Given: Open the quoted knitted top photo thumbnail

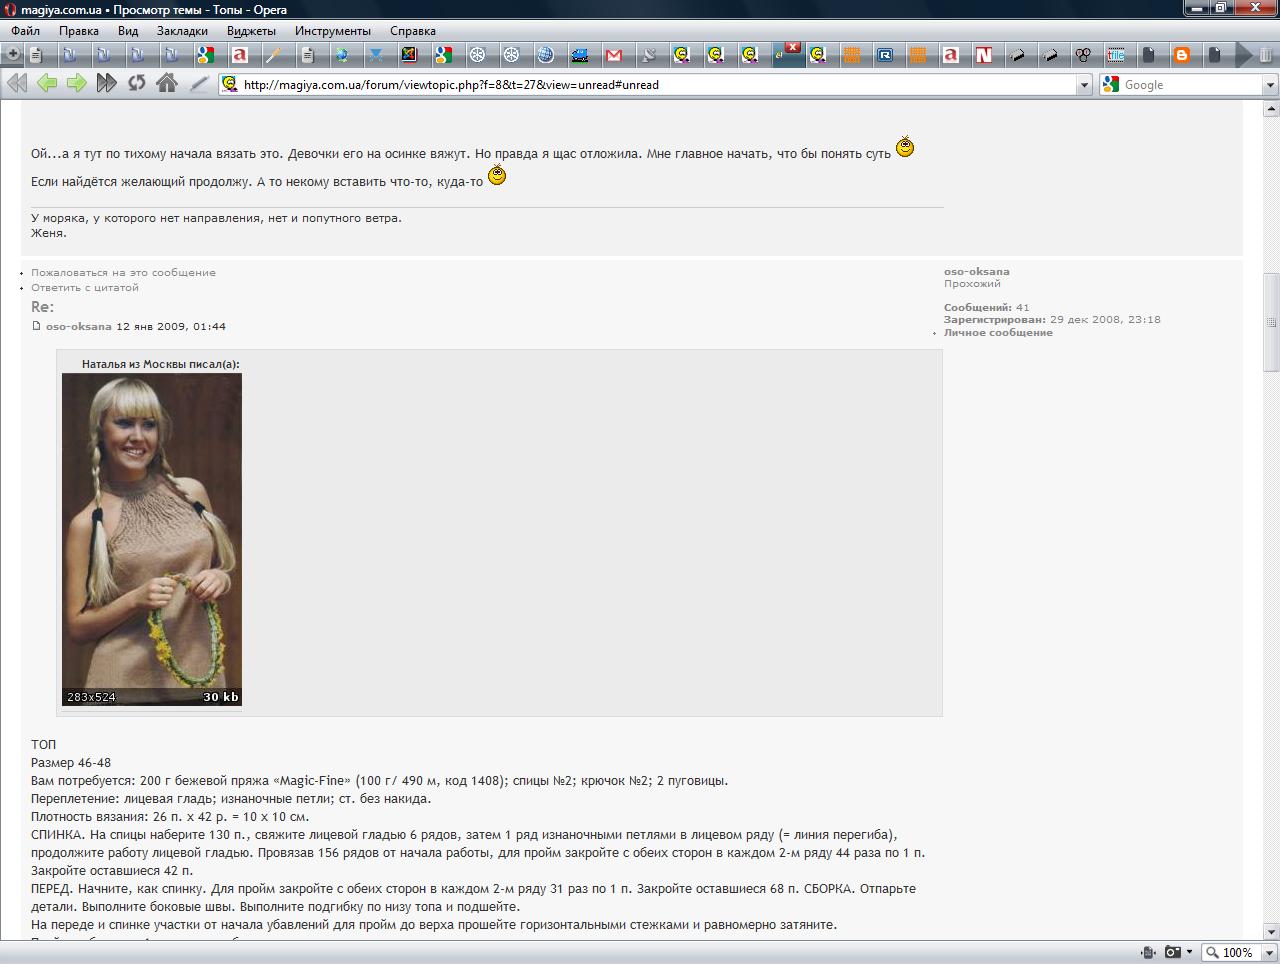Looking at the screenshot, I should tap(152, 540).
